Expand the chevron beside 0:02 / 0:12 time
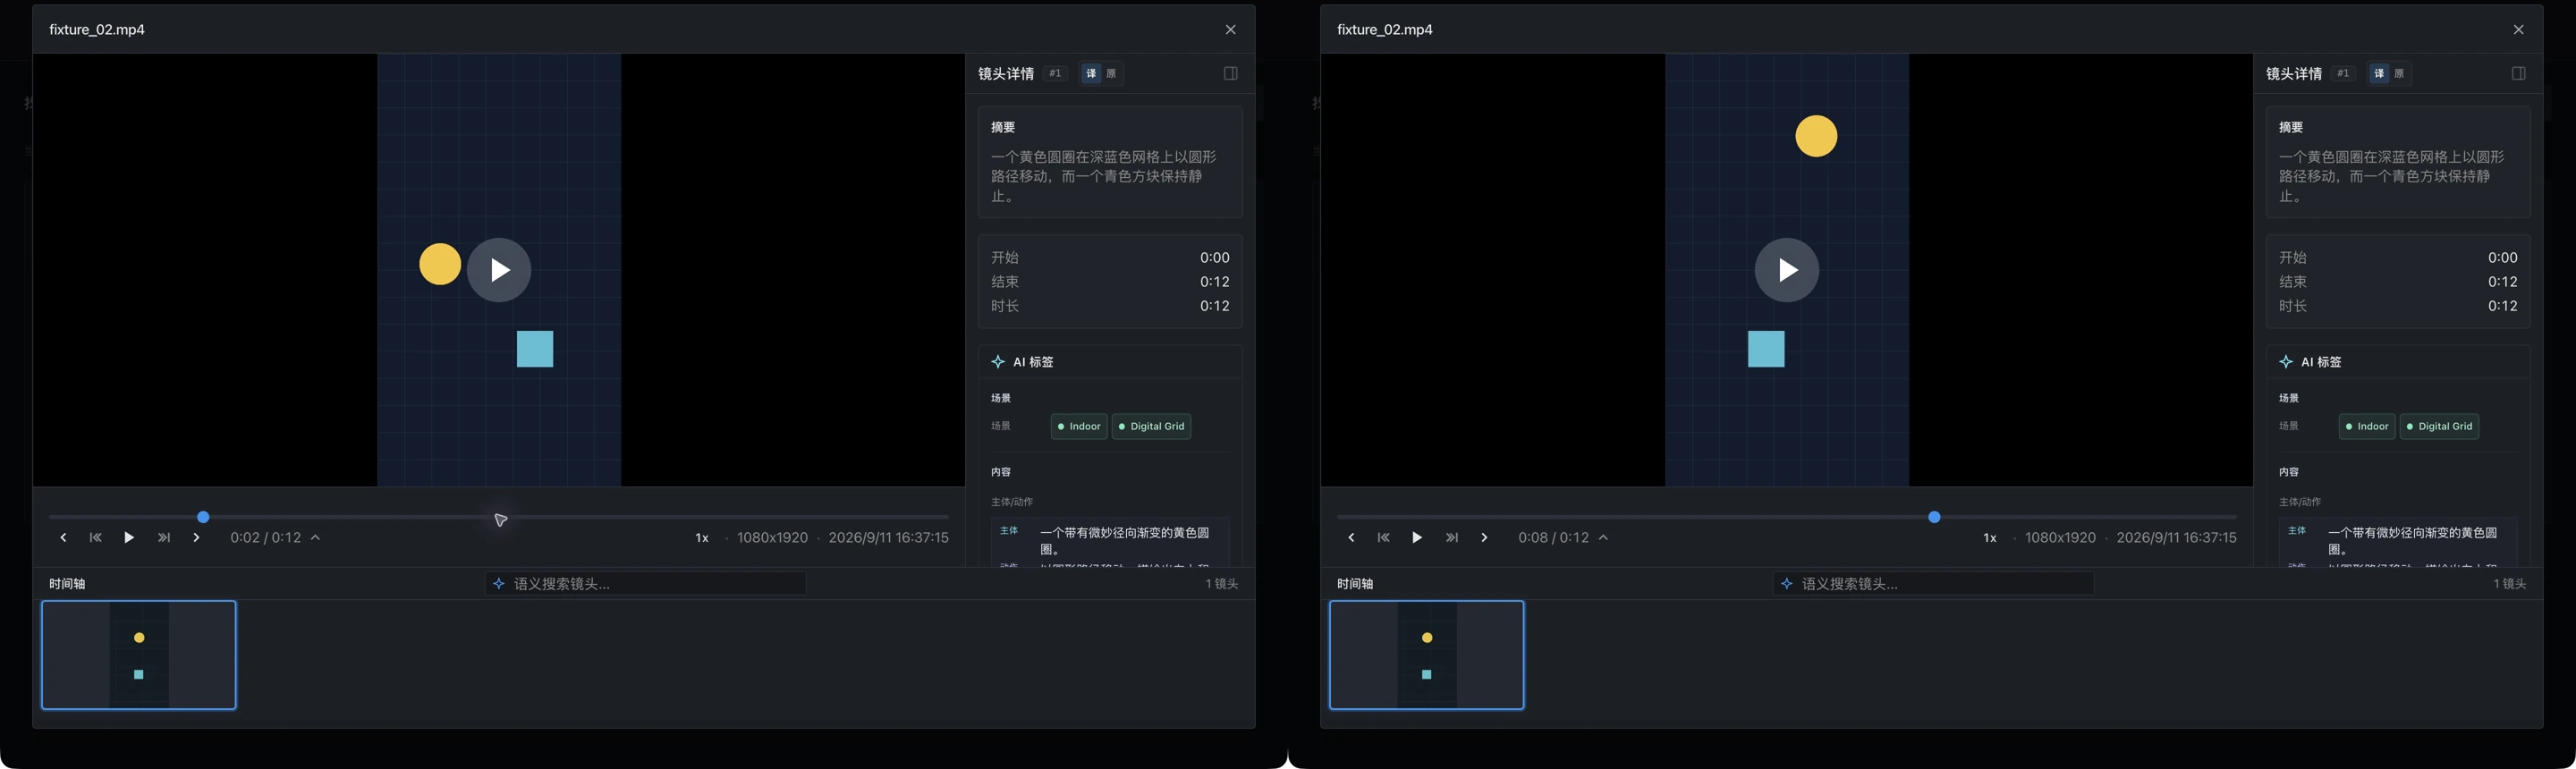This screenshot has width=2576, height=769. [315, 538]
